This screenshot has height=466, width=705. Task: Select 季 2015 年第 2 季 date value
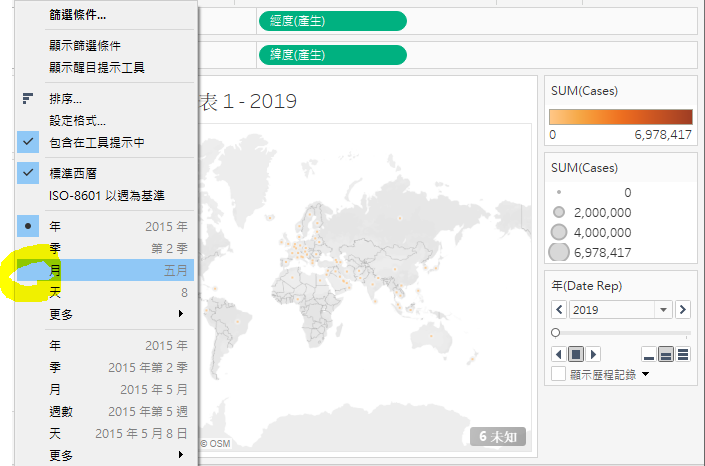pyautogui.click(x=106, y=367)
